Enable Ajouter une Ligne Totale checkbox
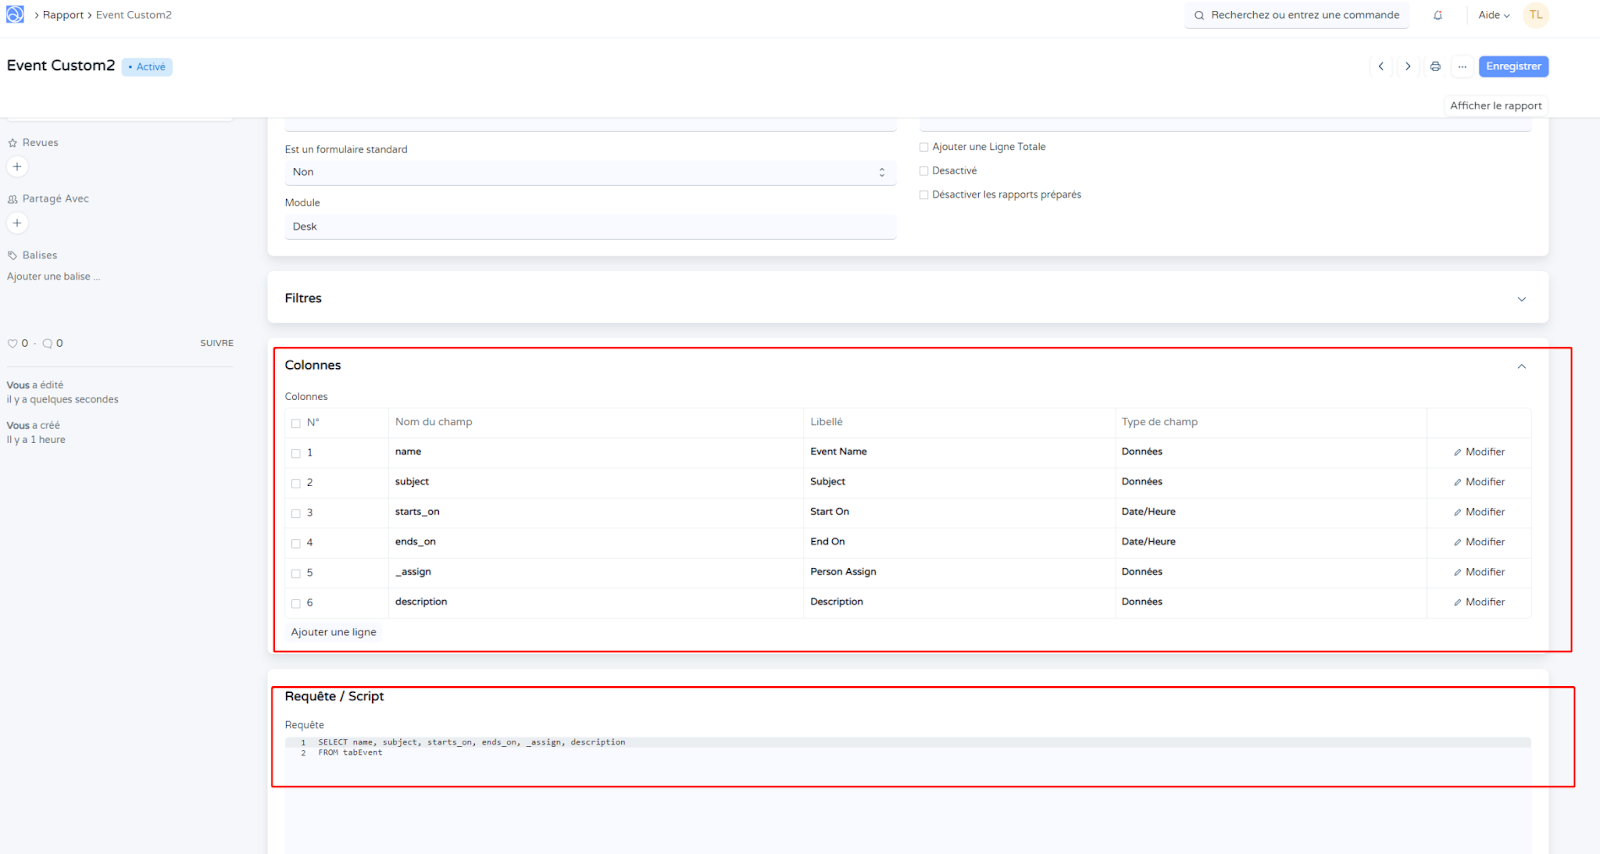1600x854 pixels. point(924,147)
